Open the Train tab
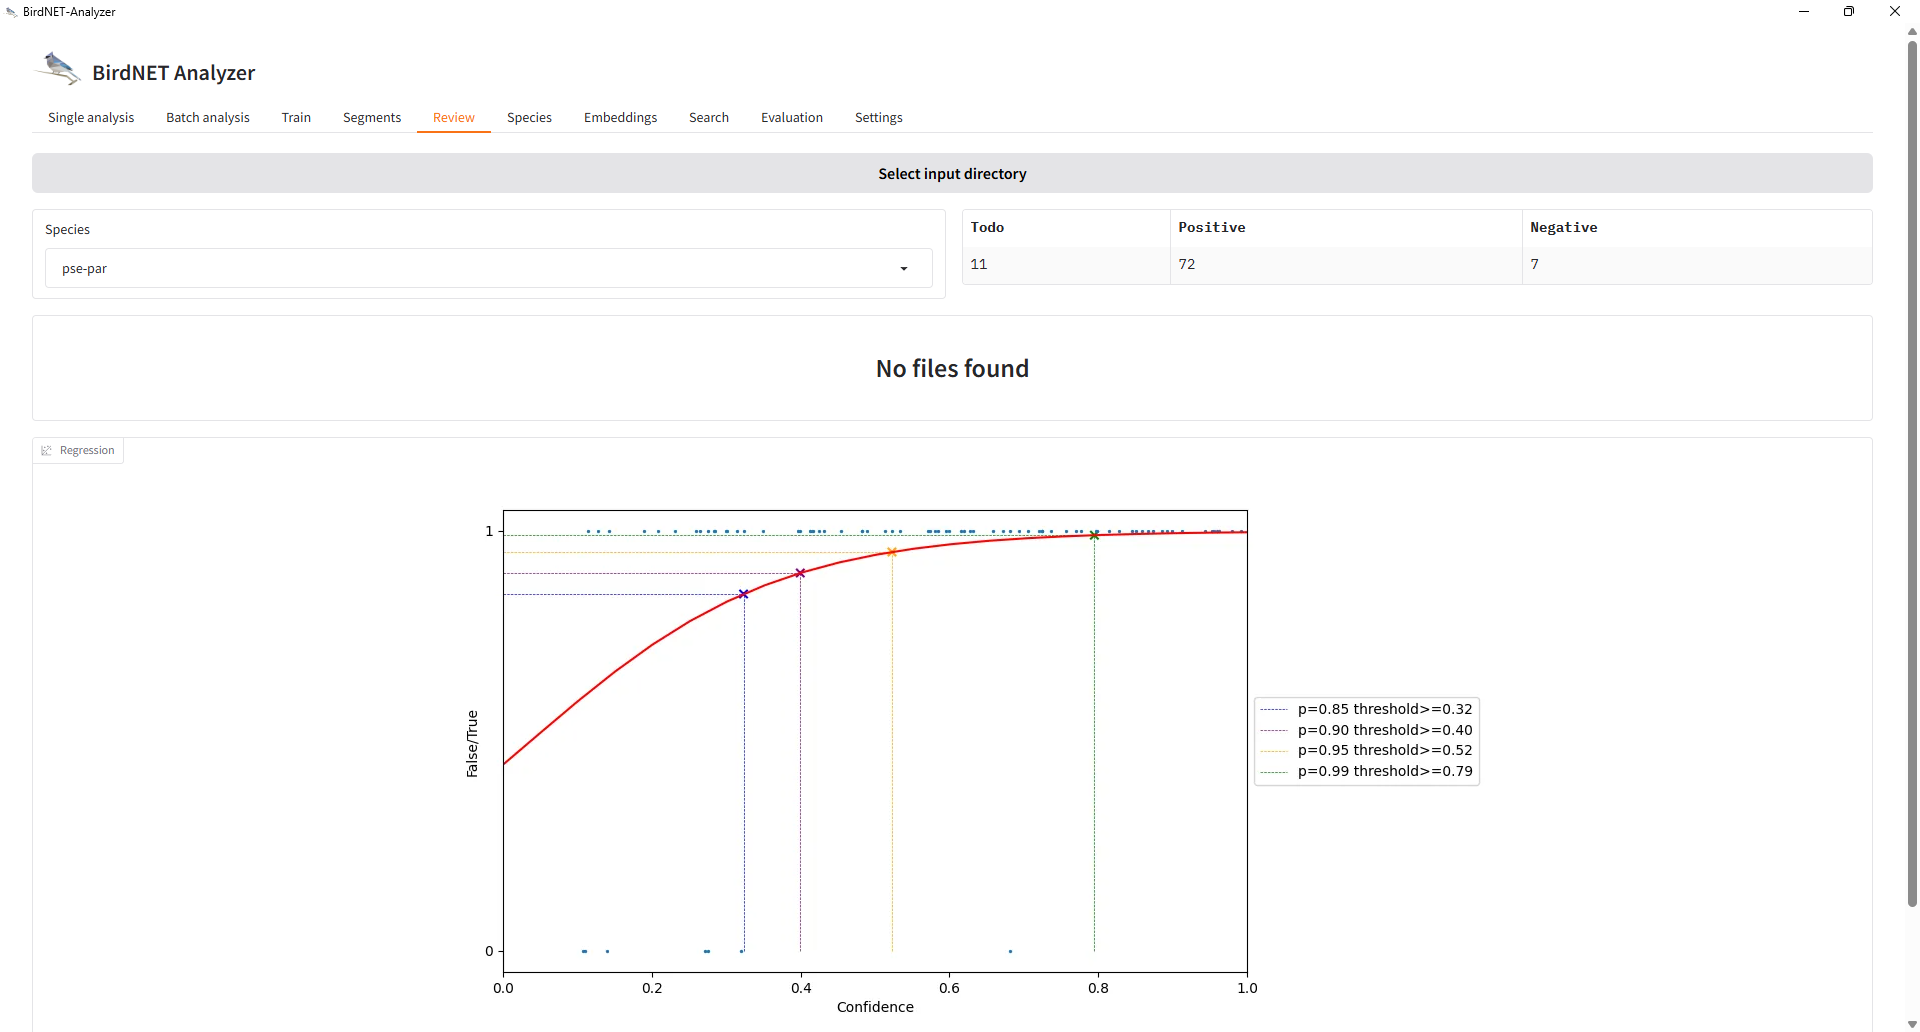The image size is (1920, 1032). pyautogui.click(x=296, y=118)
